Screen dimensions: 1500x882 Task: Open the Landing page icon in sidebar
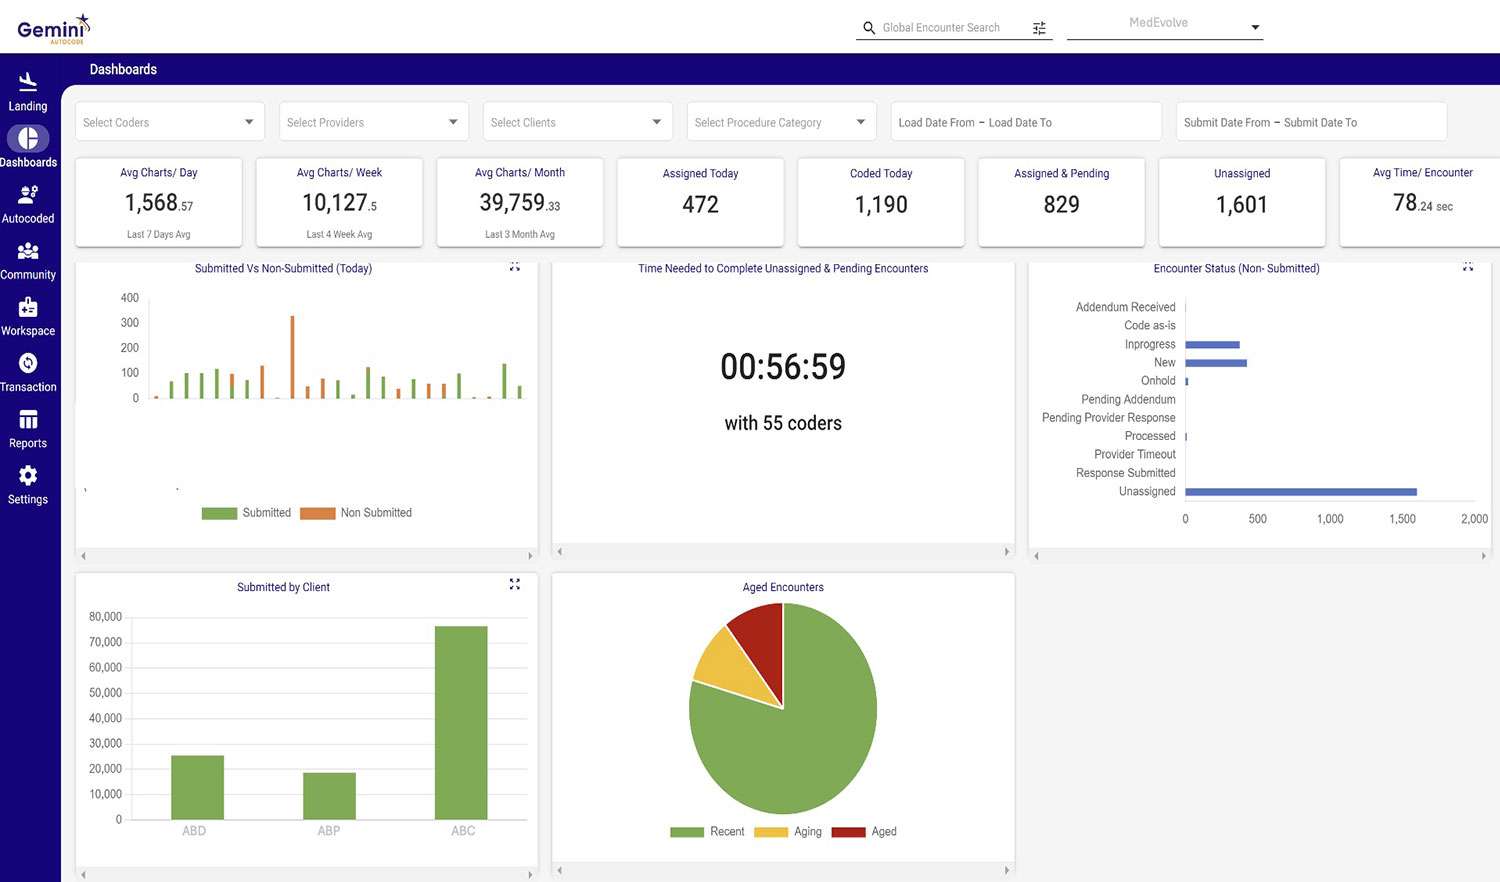pyautogui.click(x=28, y=81)
